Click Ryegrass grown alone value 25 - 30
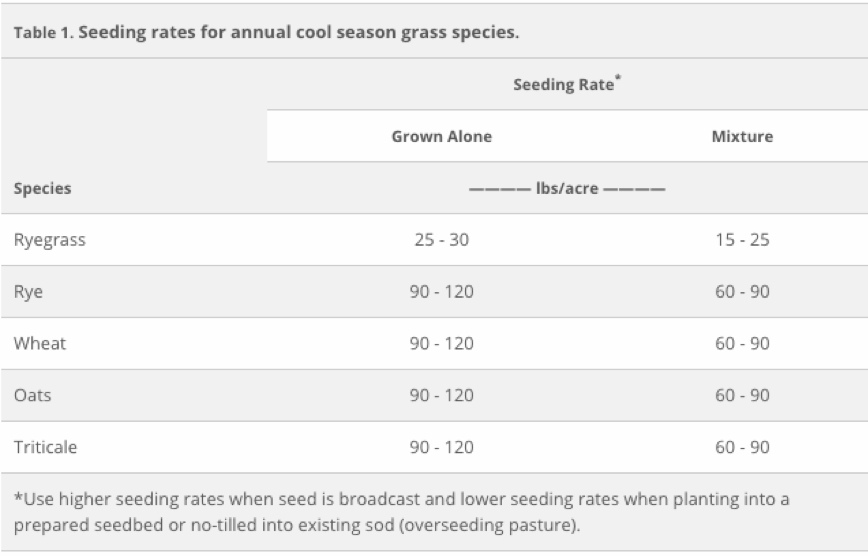This screenshot has width=868, height=556. coord(442,240)
